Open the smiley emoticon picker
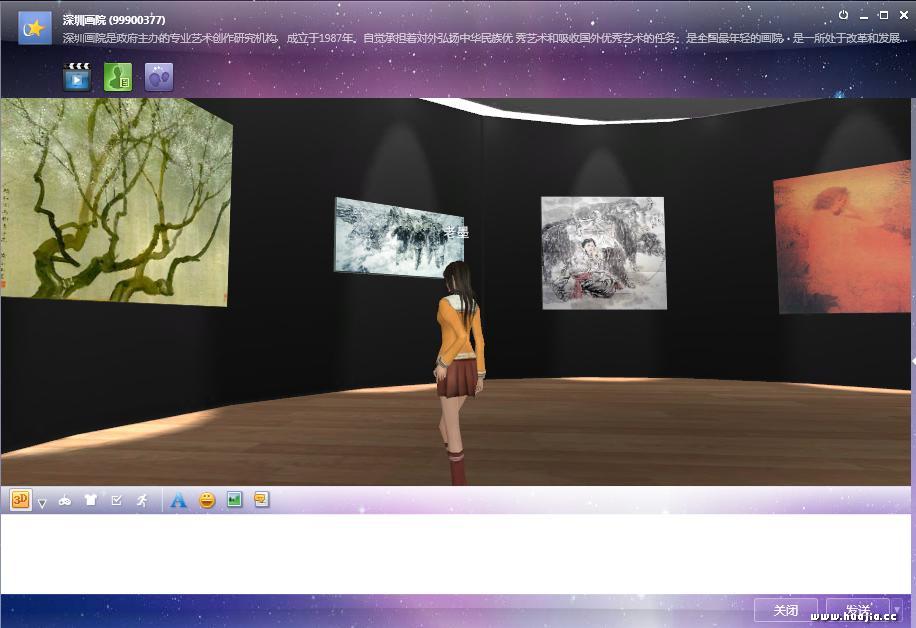This screenshot has height=628, width=916. point(207,500)
